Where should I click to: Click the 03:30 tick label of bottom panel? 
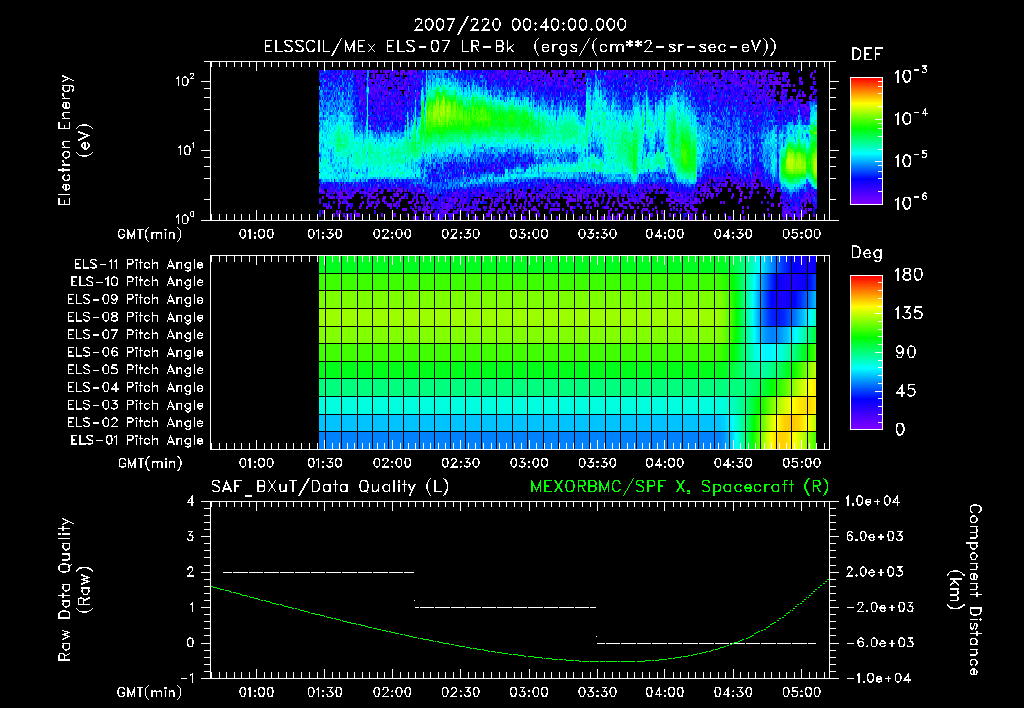597,692
